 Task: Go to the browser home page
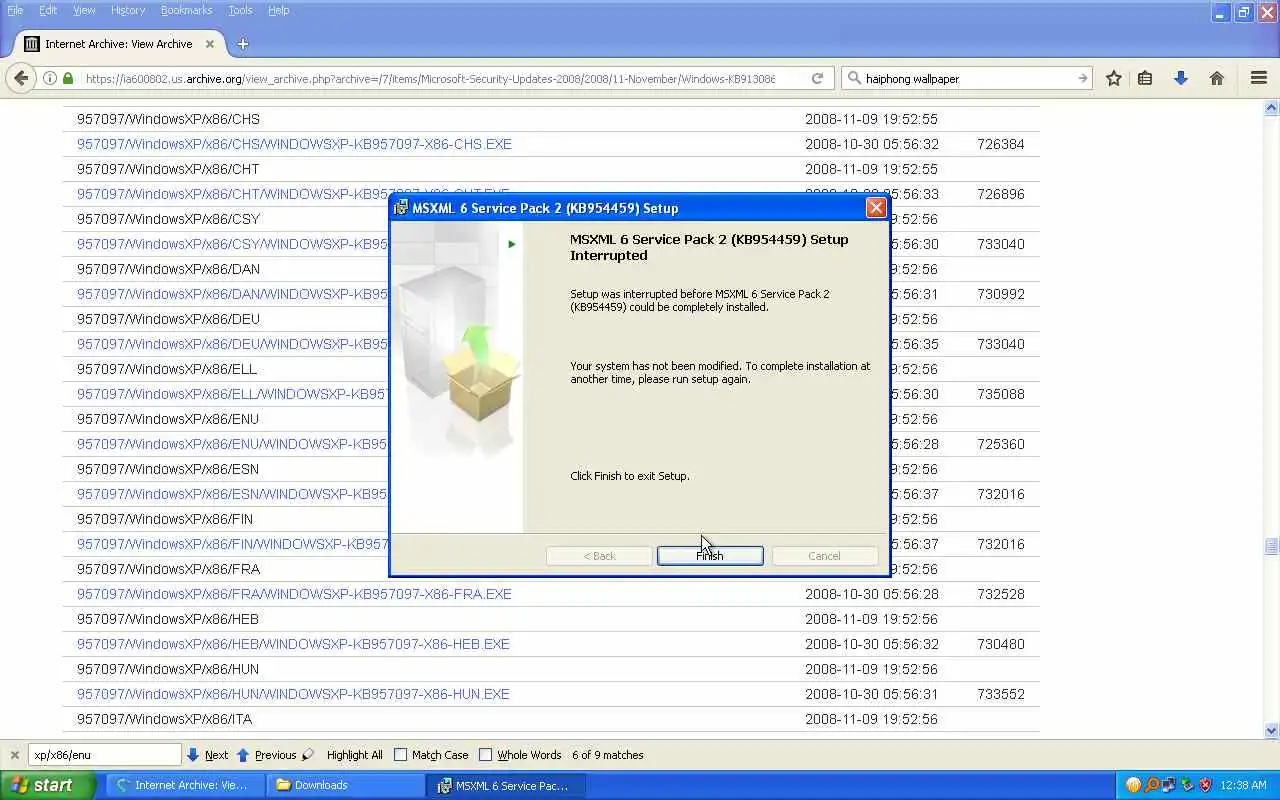1217,78
